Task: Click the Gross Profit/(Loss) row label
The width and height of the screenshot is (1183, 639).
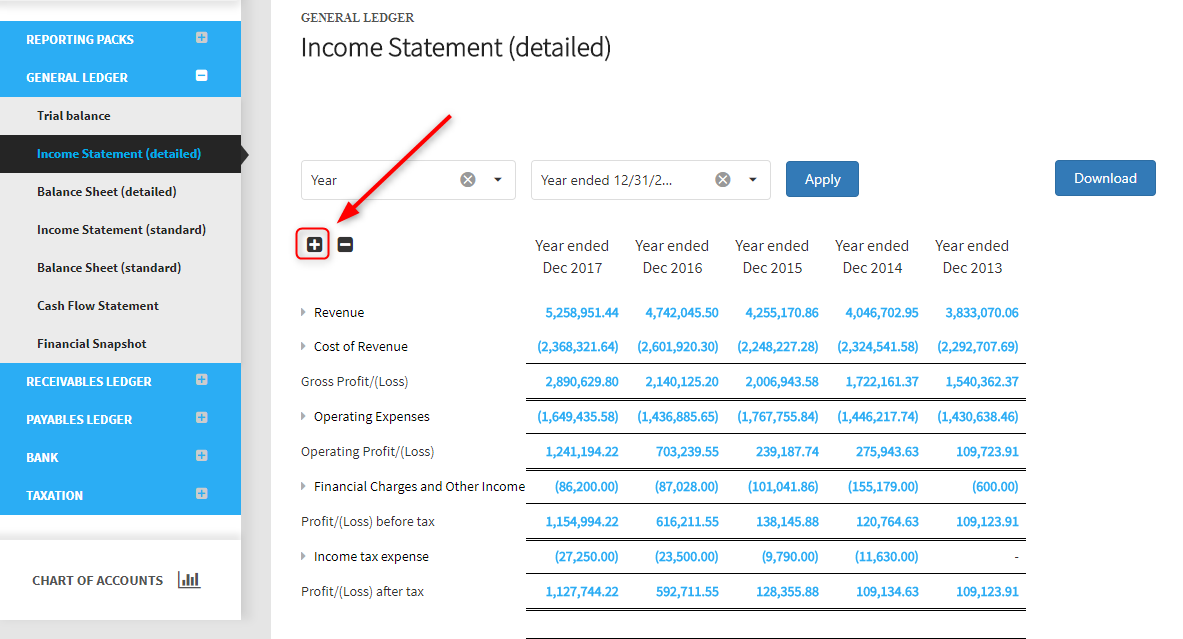Action: (x=355, y=382)
